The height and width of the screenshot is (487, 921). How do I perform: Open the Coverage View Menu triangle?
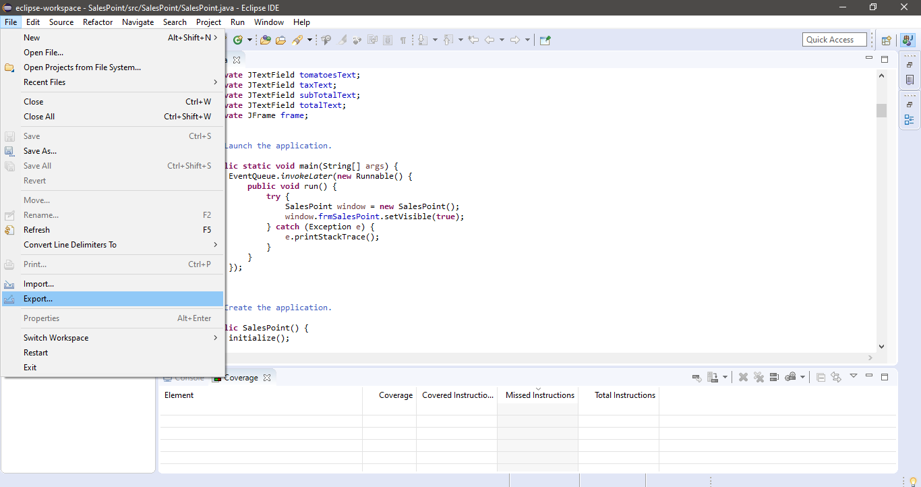pos(853,376)
